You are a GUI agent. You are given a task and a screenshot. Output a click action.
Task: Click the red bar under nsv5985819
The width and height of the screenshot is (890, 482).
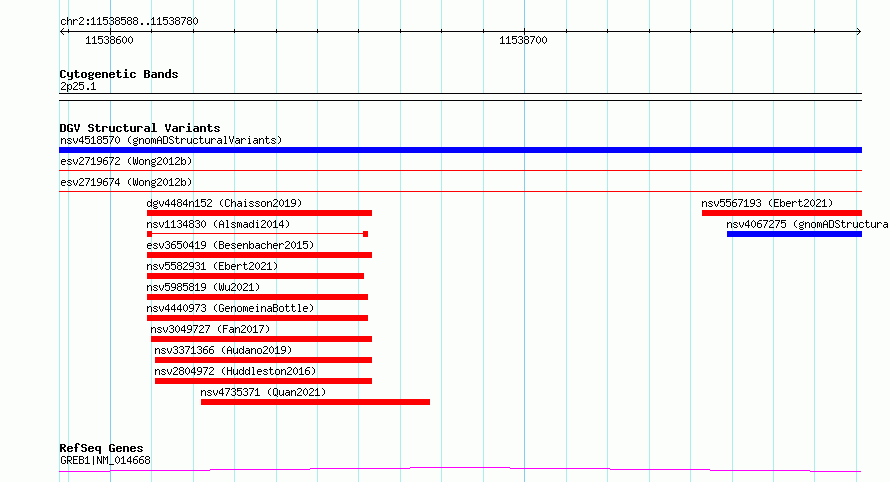[257, 297]
